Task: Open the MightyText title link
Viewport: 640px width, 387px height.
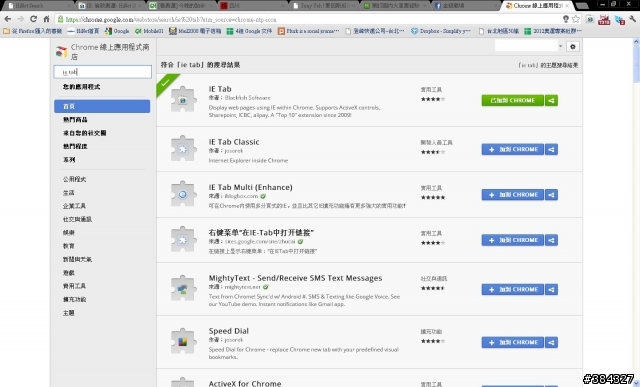Action: click(x=296, y=278)
